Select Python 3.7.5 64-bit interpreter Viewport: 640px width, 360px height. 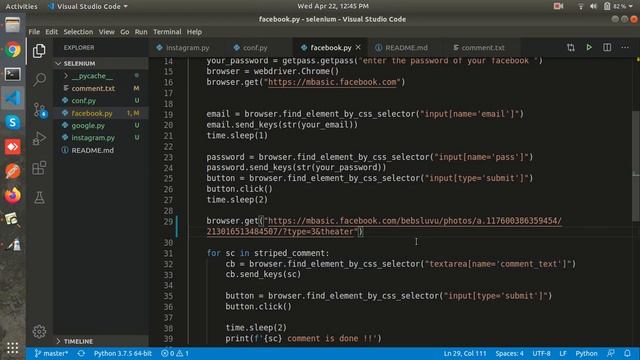click(x=123, y=353)
